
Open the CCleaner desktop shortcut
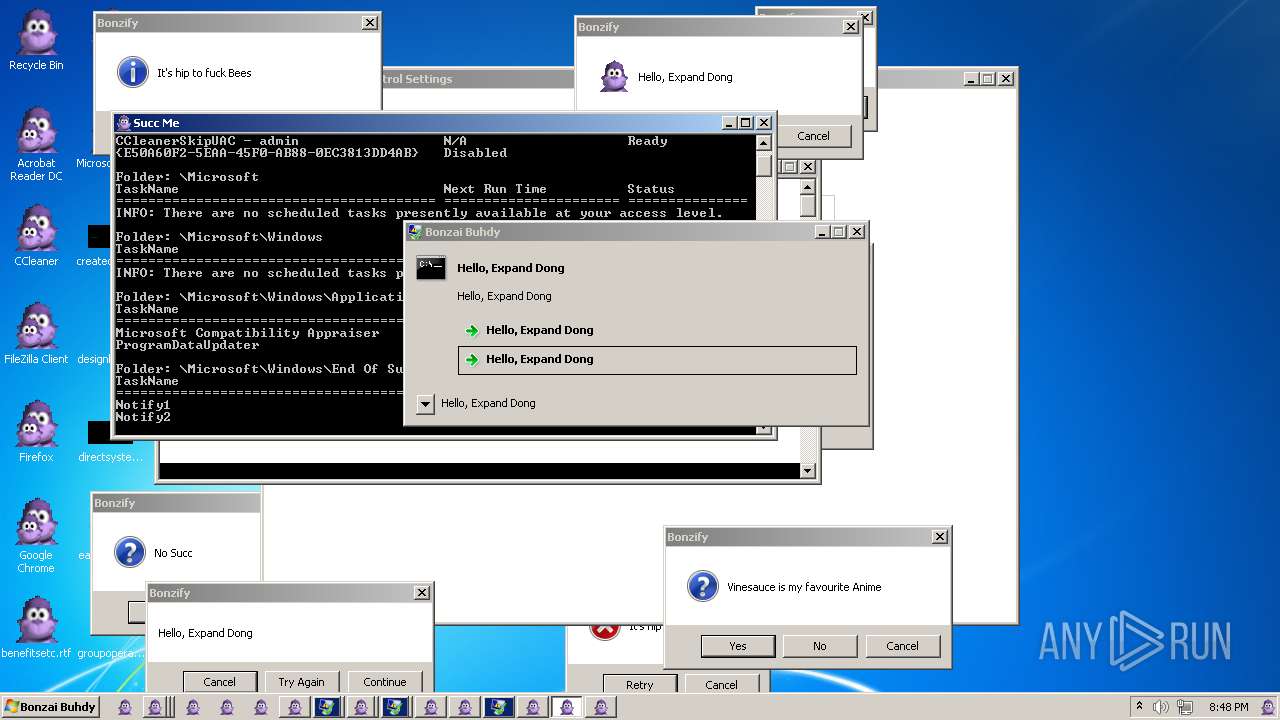36,236
